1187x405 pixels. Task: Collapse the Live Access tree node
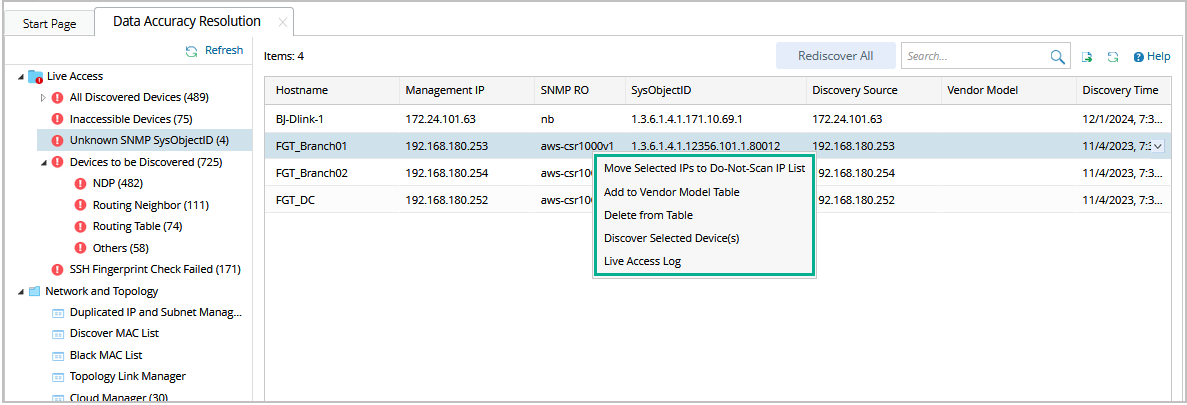point(21,76)
